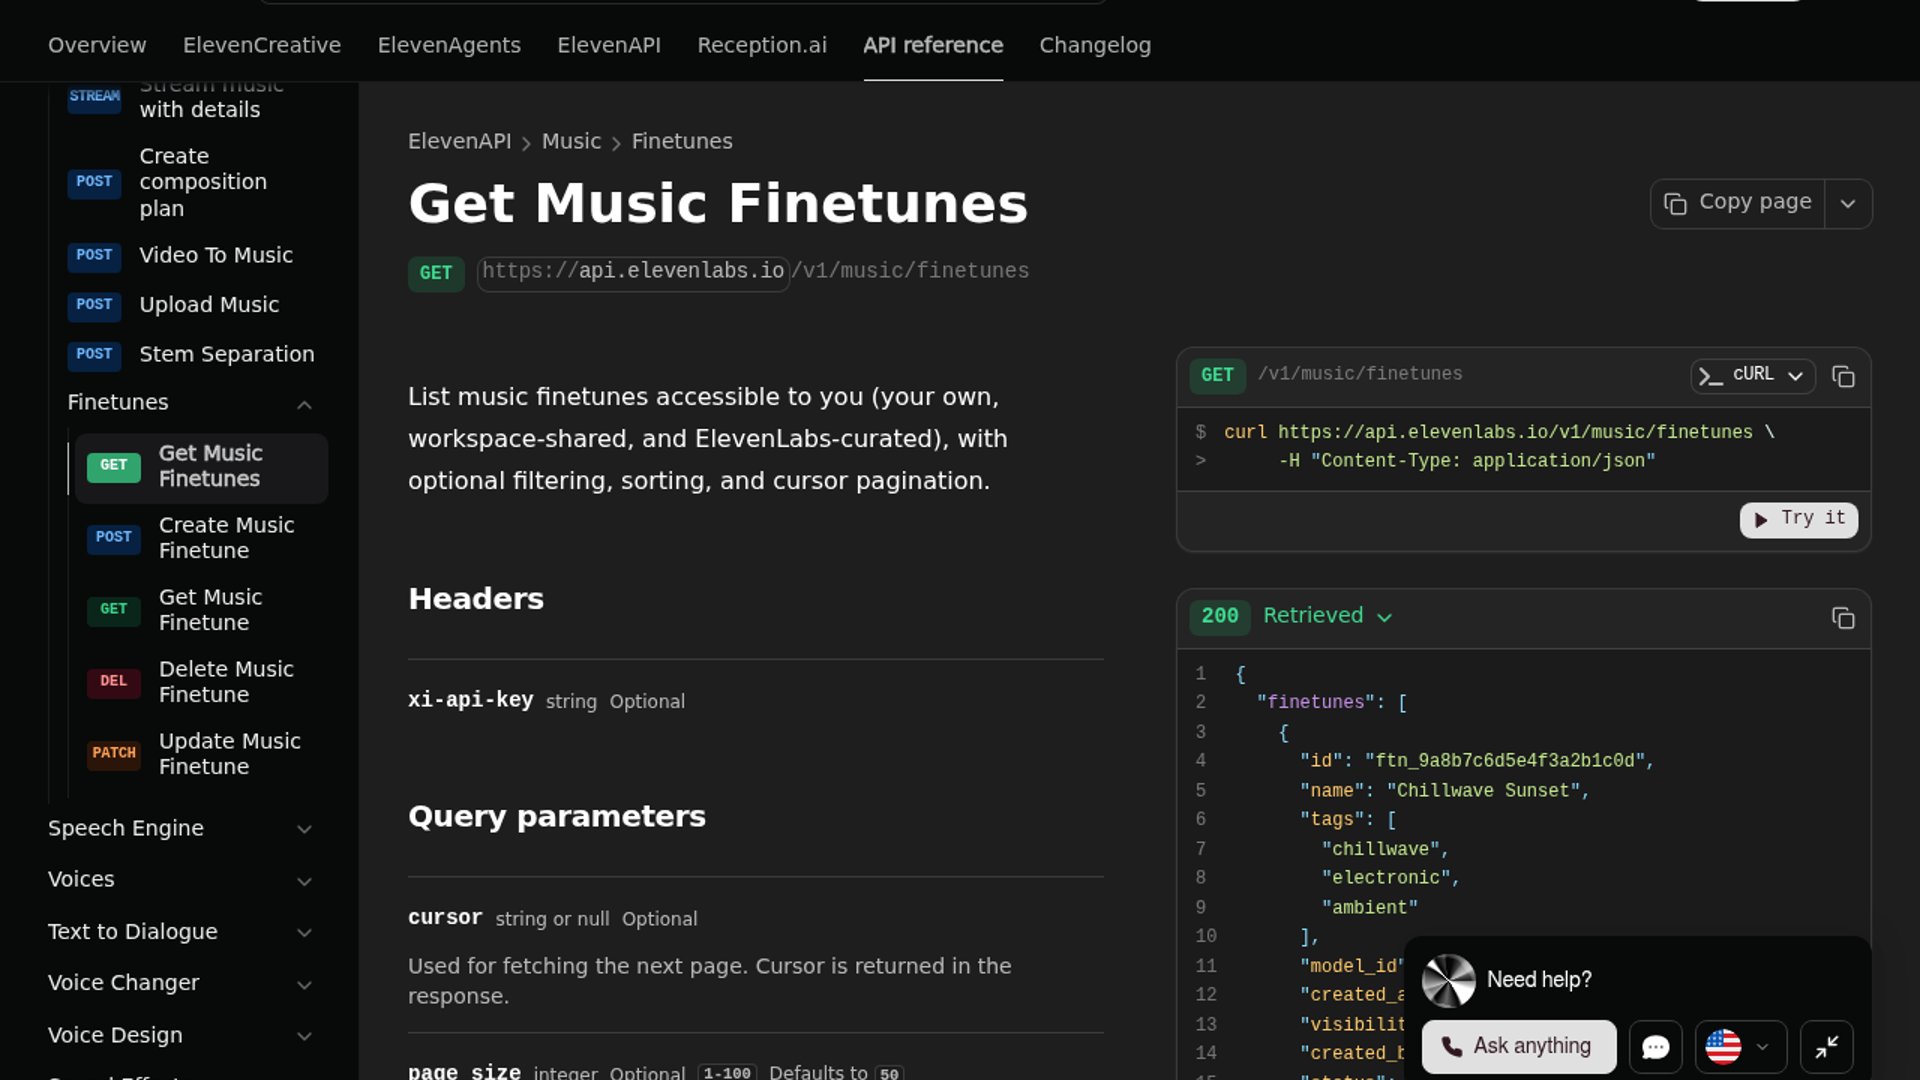
Task: Open the Reception.ai tab
Action: (x=762, y=45)
